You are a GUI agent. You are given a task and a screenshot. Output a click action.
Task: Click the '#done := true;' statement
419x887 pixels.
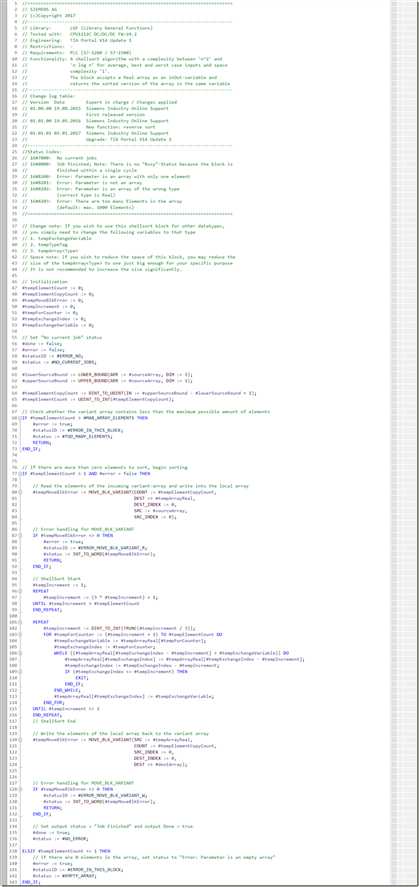click(52, 832)
